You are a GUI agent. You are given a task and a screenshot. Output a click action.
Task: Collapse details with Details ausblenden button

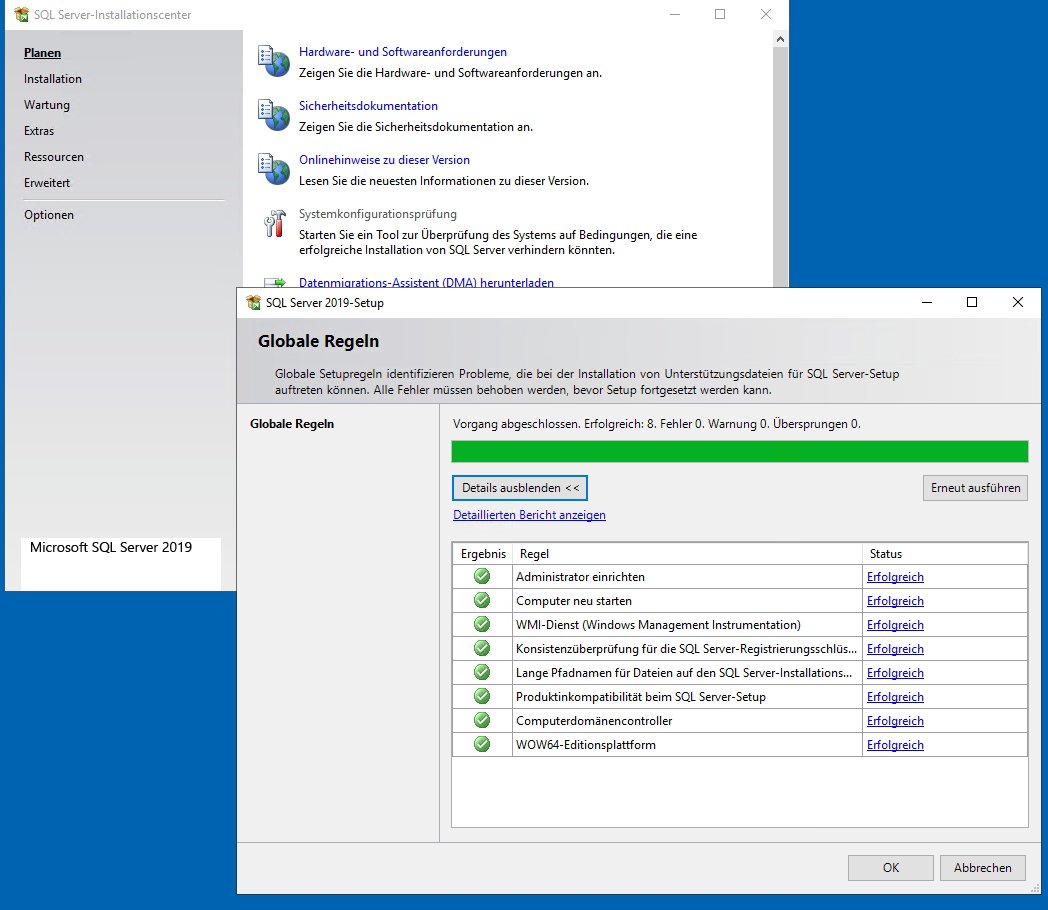[x=519, y=488]
